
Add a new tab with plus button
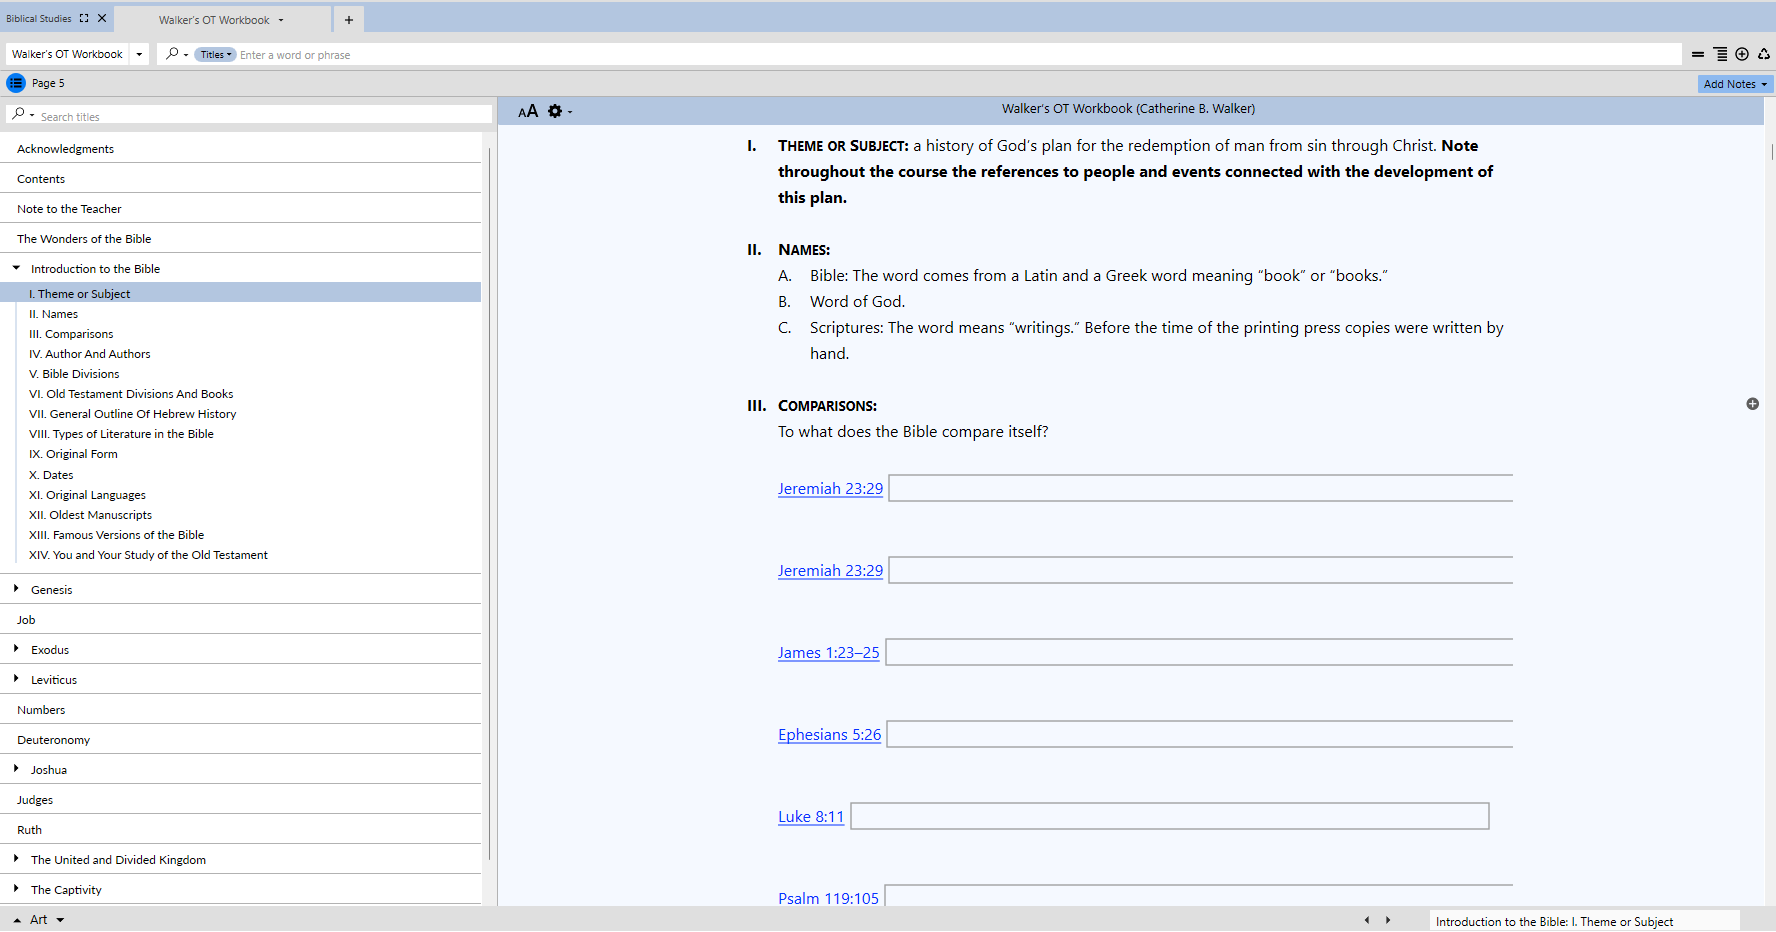(x=349, y=20)
